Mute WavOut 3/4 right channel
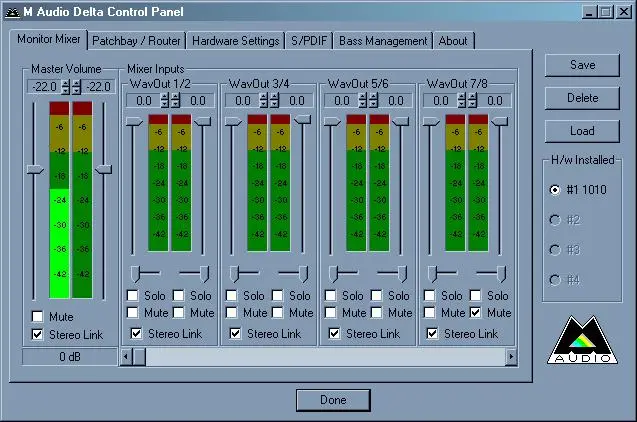This screenshot has width=637, height=422. coord(277,312)
